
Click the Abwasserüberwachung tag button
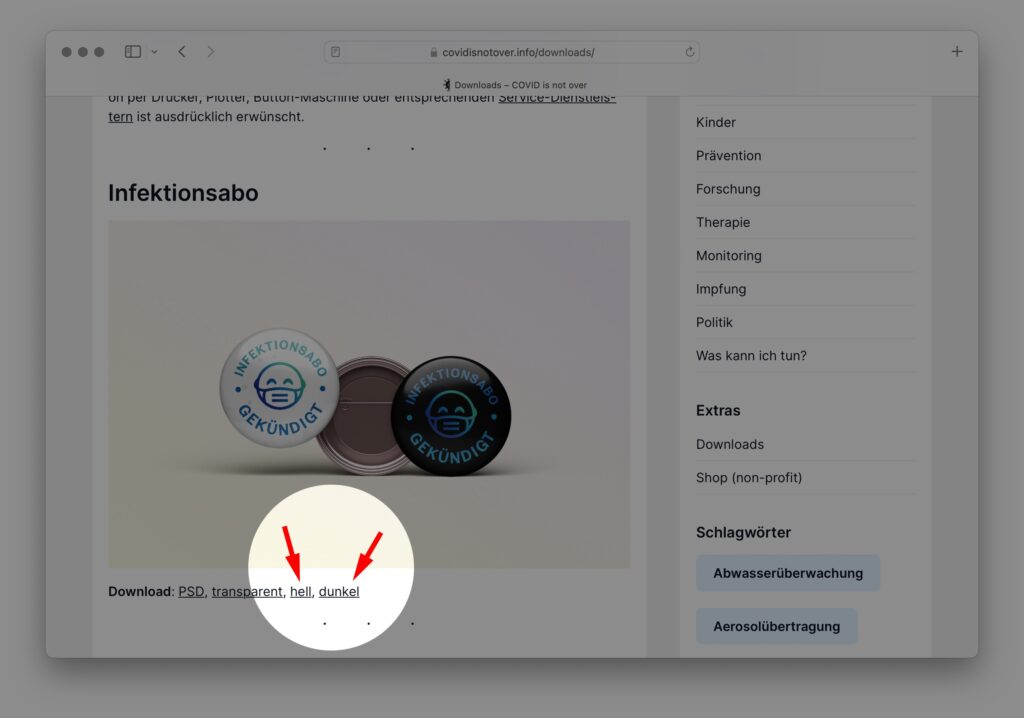pyautogui.click(x=788, y=574)
